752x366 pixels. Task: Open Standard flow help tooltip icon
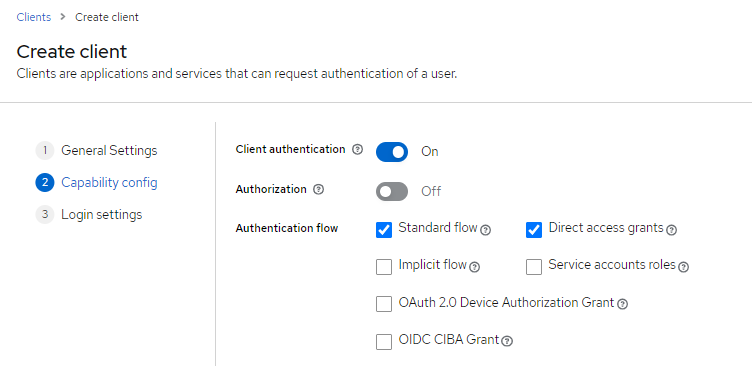[x=485, y=230]
